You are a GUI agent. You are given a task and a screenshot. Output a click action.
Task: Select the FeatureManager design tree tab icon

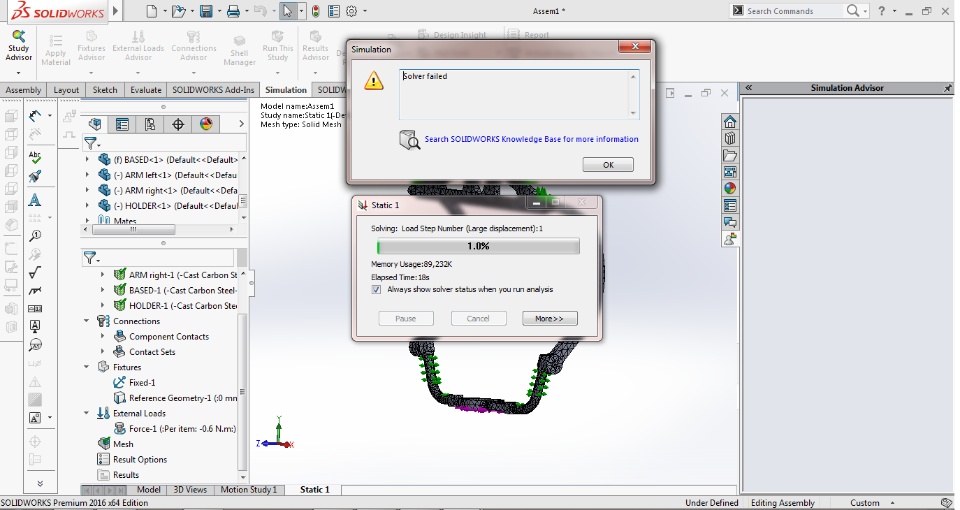point(95,124)
